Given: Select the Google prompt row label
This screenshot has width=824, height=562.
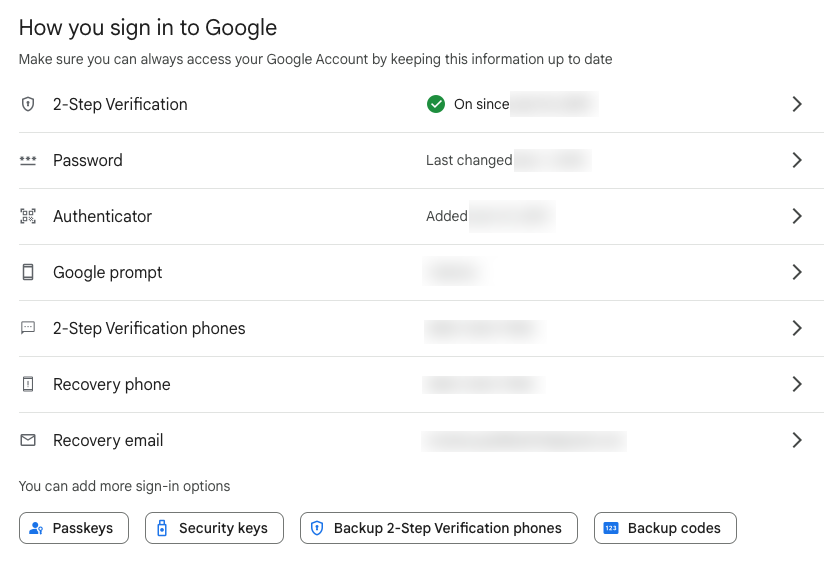Looking at the screenshot, I should click(x=108, y=272).
